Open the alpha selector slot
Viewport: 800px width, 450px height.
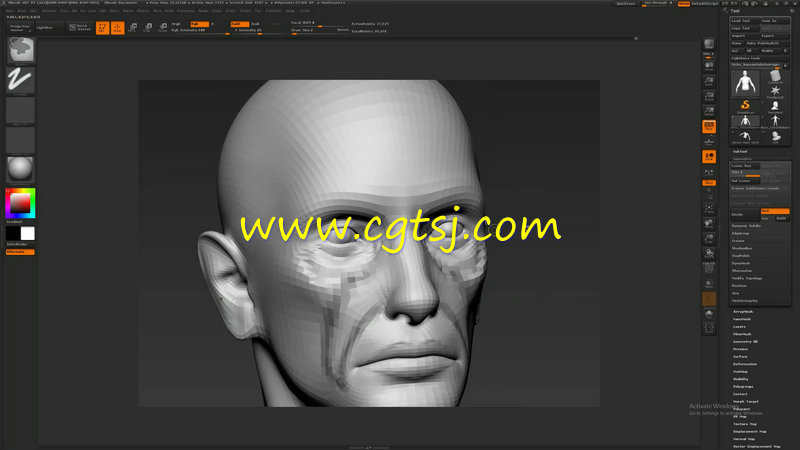tap(20, 111)
